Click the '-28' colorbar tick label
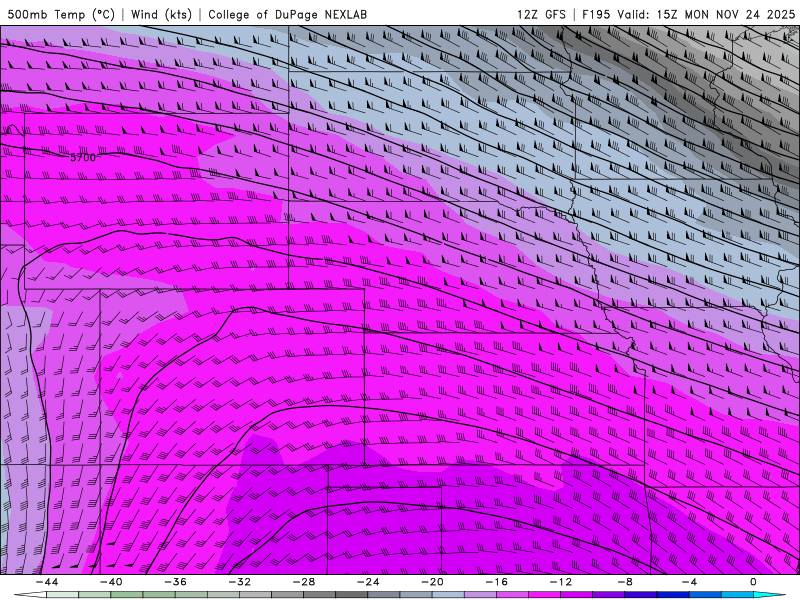The image size is (800, 600). click(304, 582)
